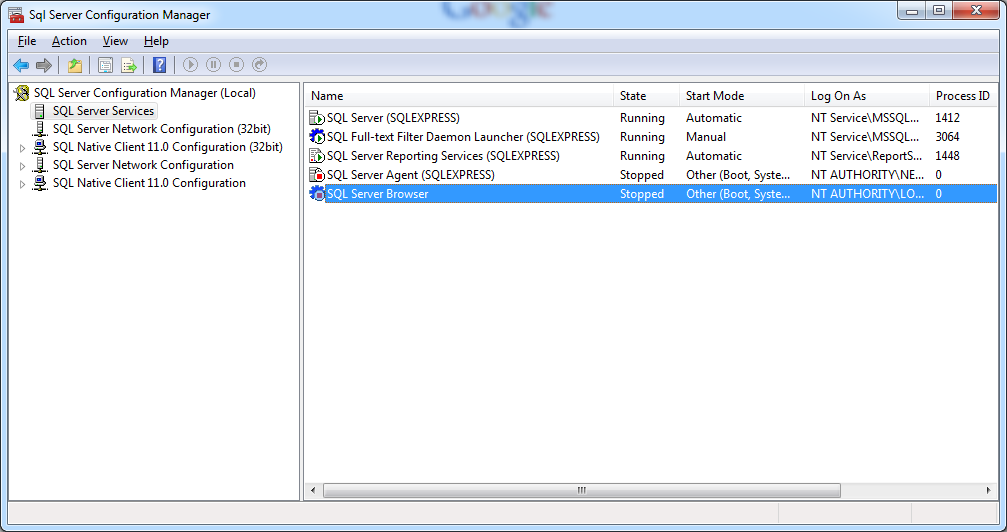Viewport: 1007px width, 532px height.
Task: Open Help via the question mark icon
Action: pos(159,65)
